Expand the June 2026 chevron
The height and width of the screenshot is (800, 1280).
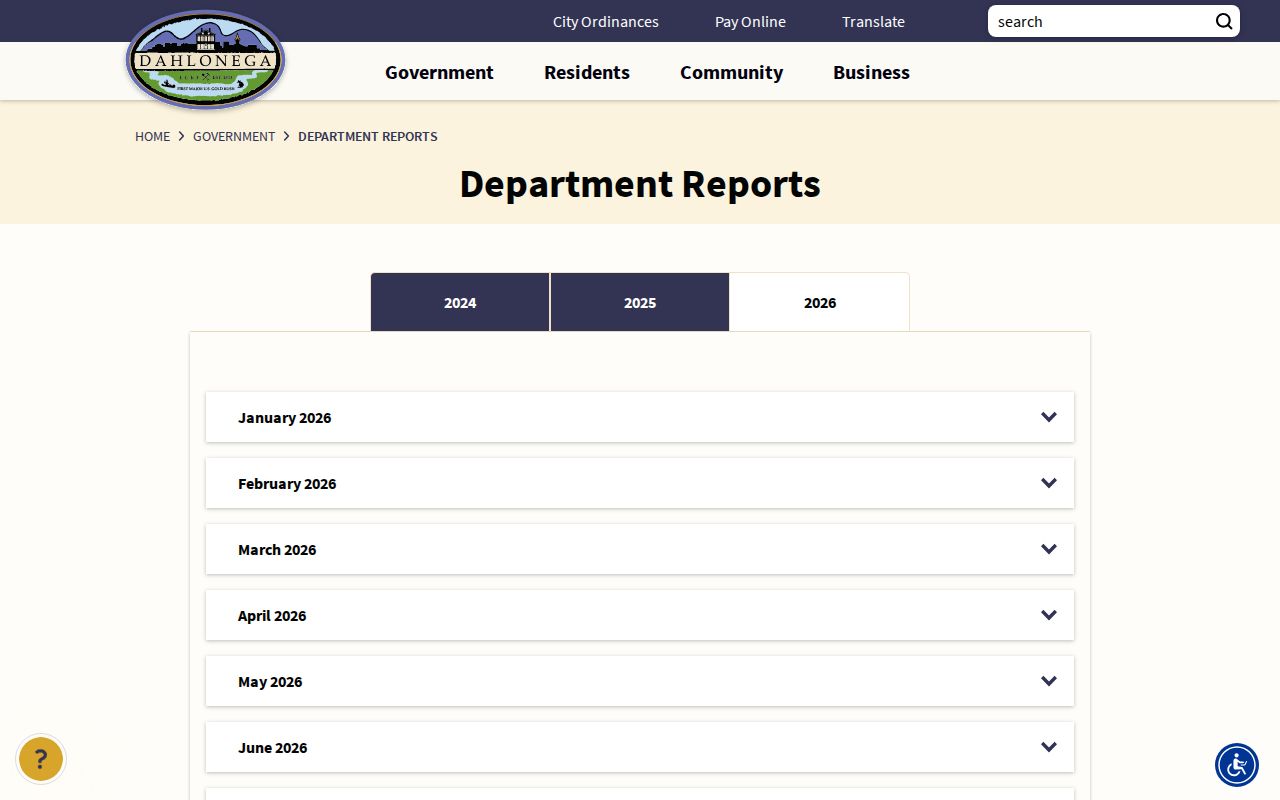pos(1049,747)
